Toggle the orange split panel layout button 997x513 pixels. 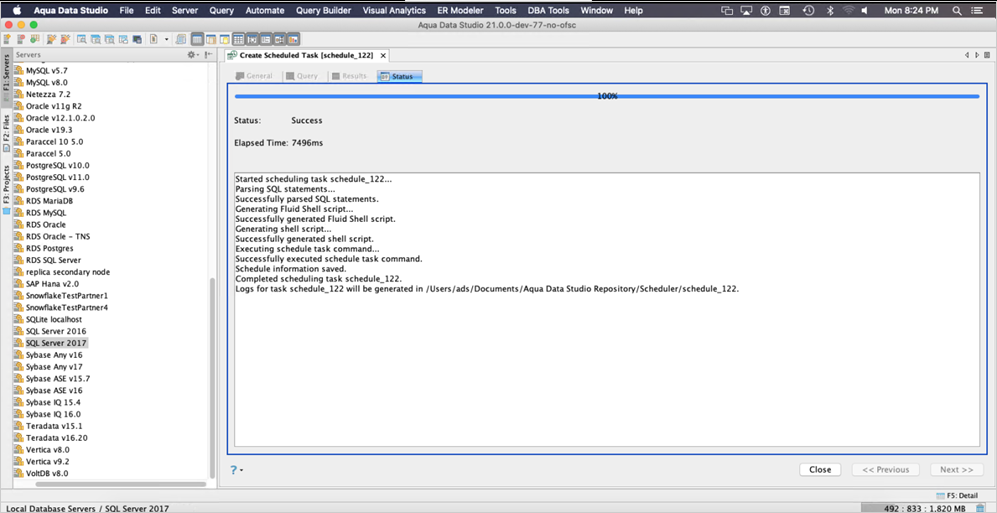click(x=211, y=39)
